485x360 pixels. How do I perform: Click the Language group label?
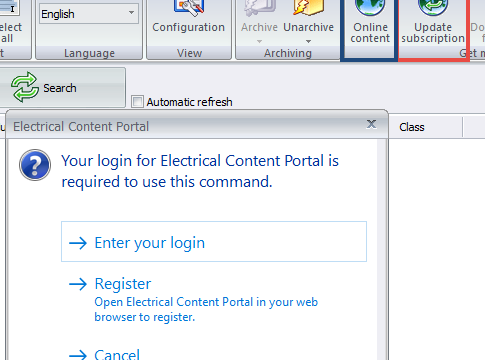[x=89, y=53]
